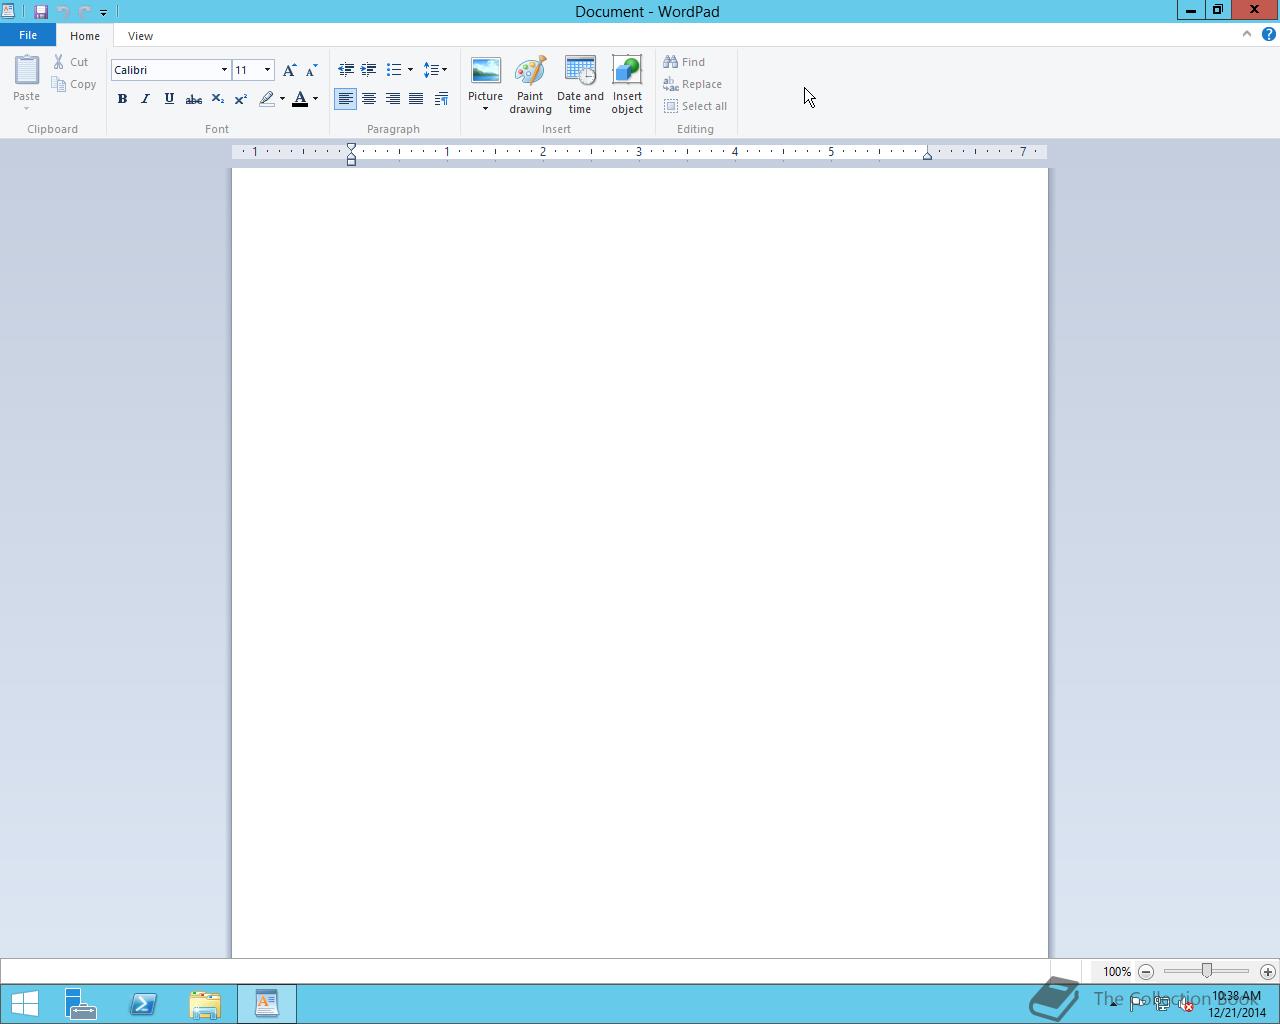Click the Copy button
The image size is (1280, 1024).
coord(74,84)
